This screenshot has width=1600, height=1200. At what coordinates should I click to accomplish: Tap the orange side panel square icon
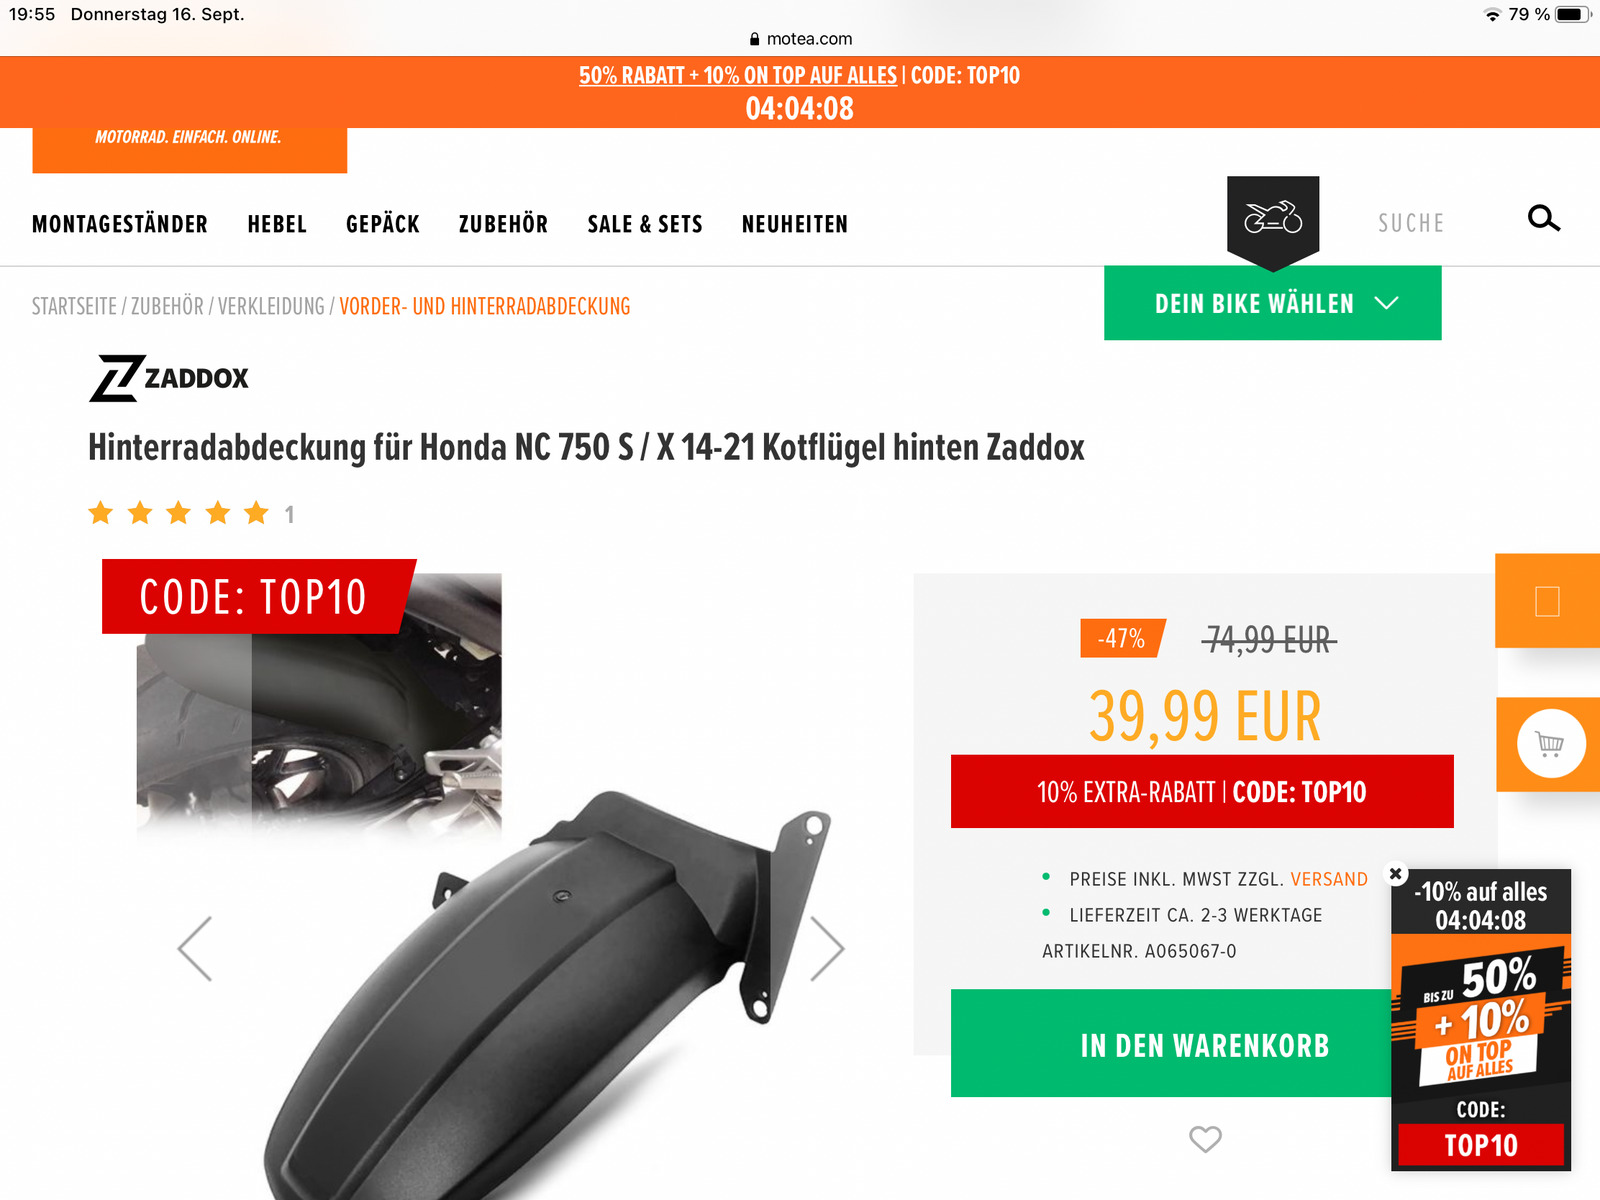(1547, 601)
